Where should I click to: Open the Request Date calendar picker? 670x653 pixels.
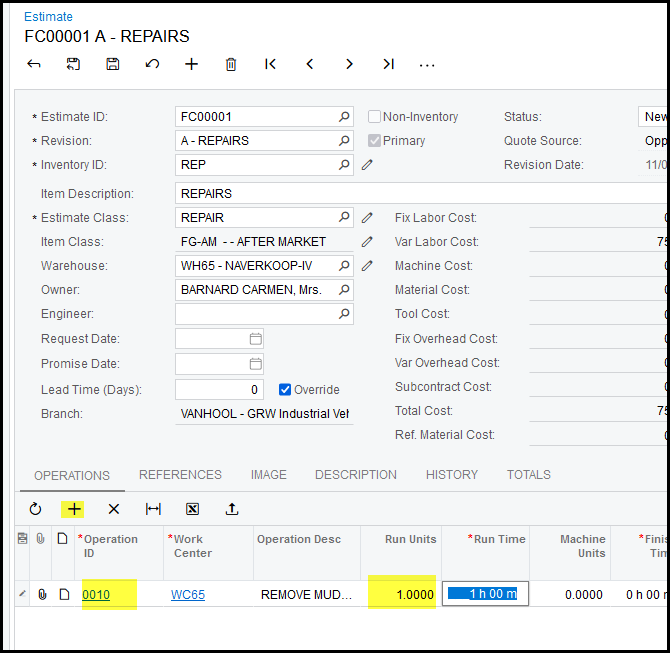click(256, 339)
